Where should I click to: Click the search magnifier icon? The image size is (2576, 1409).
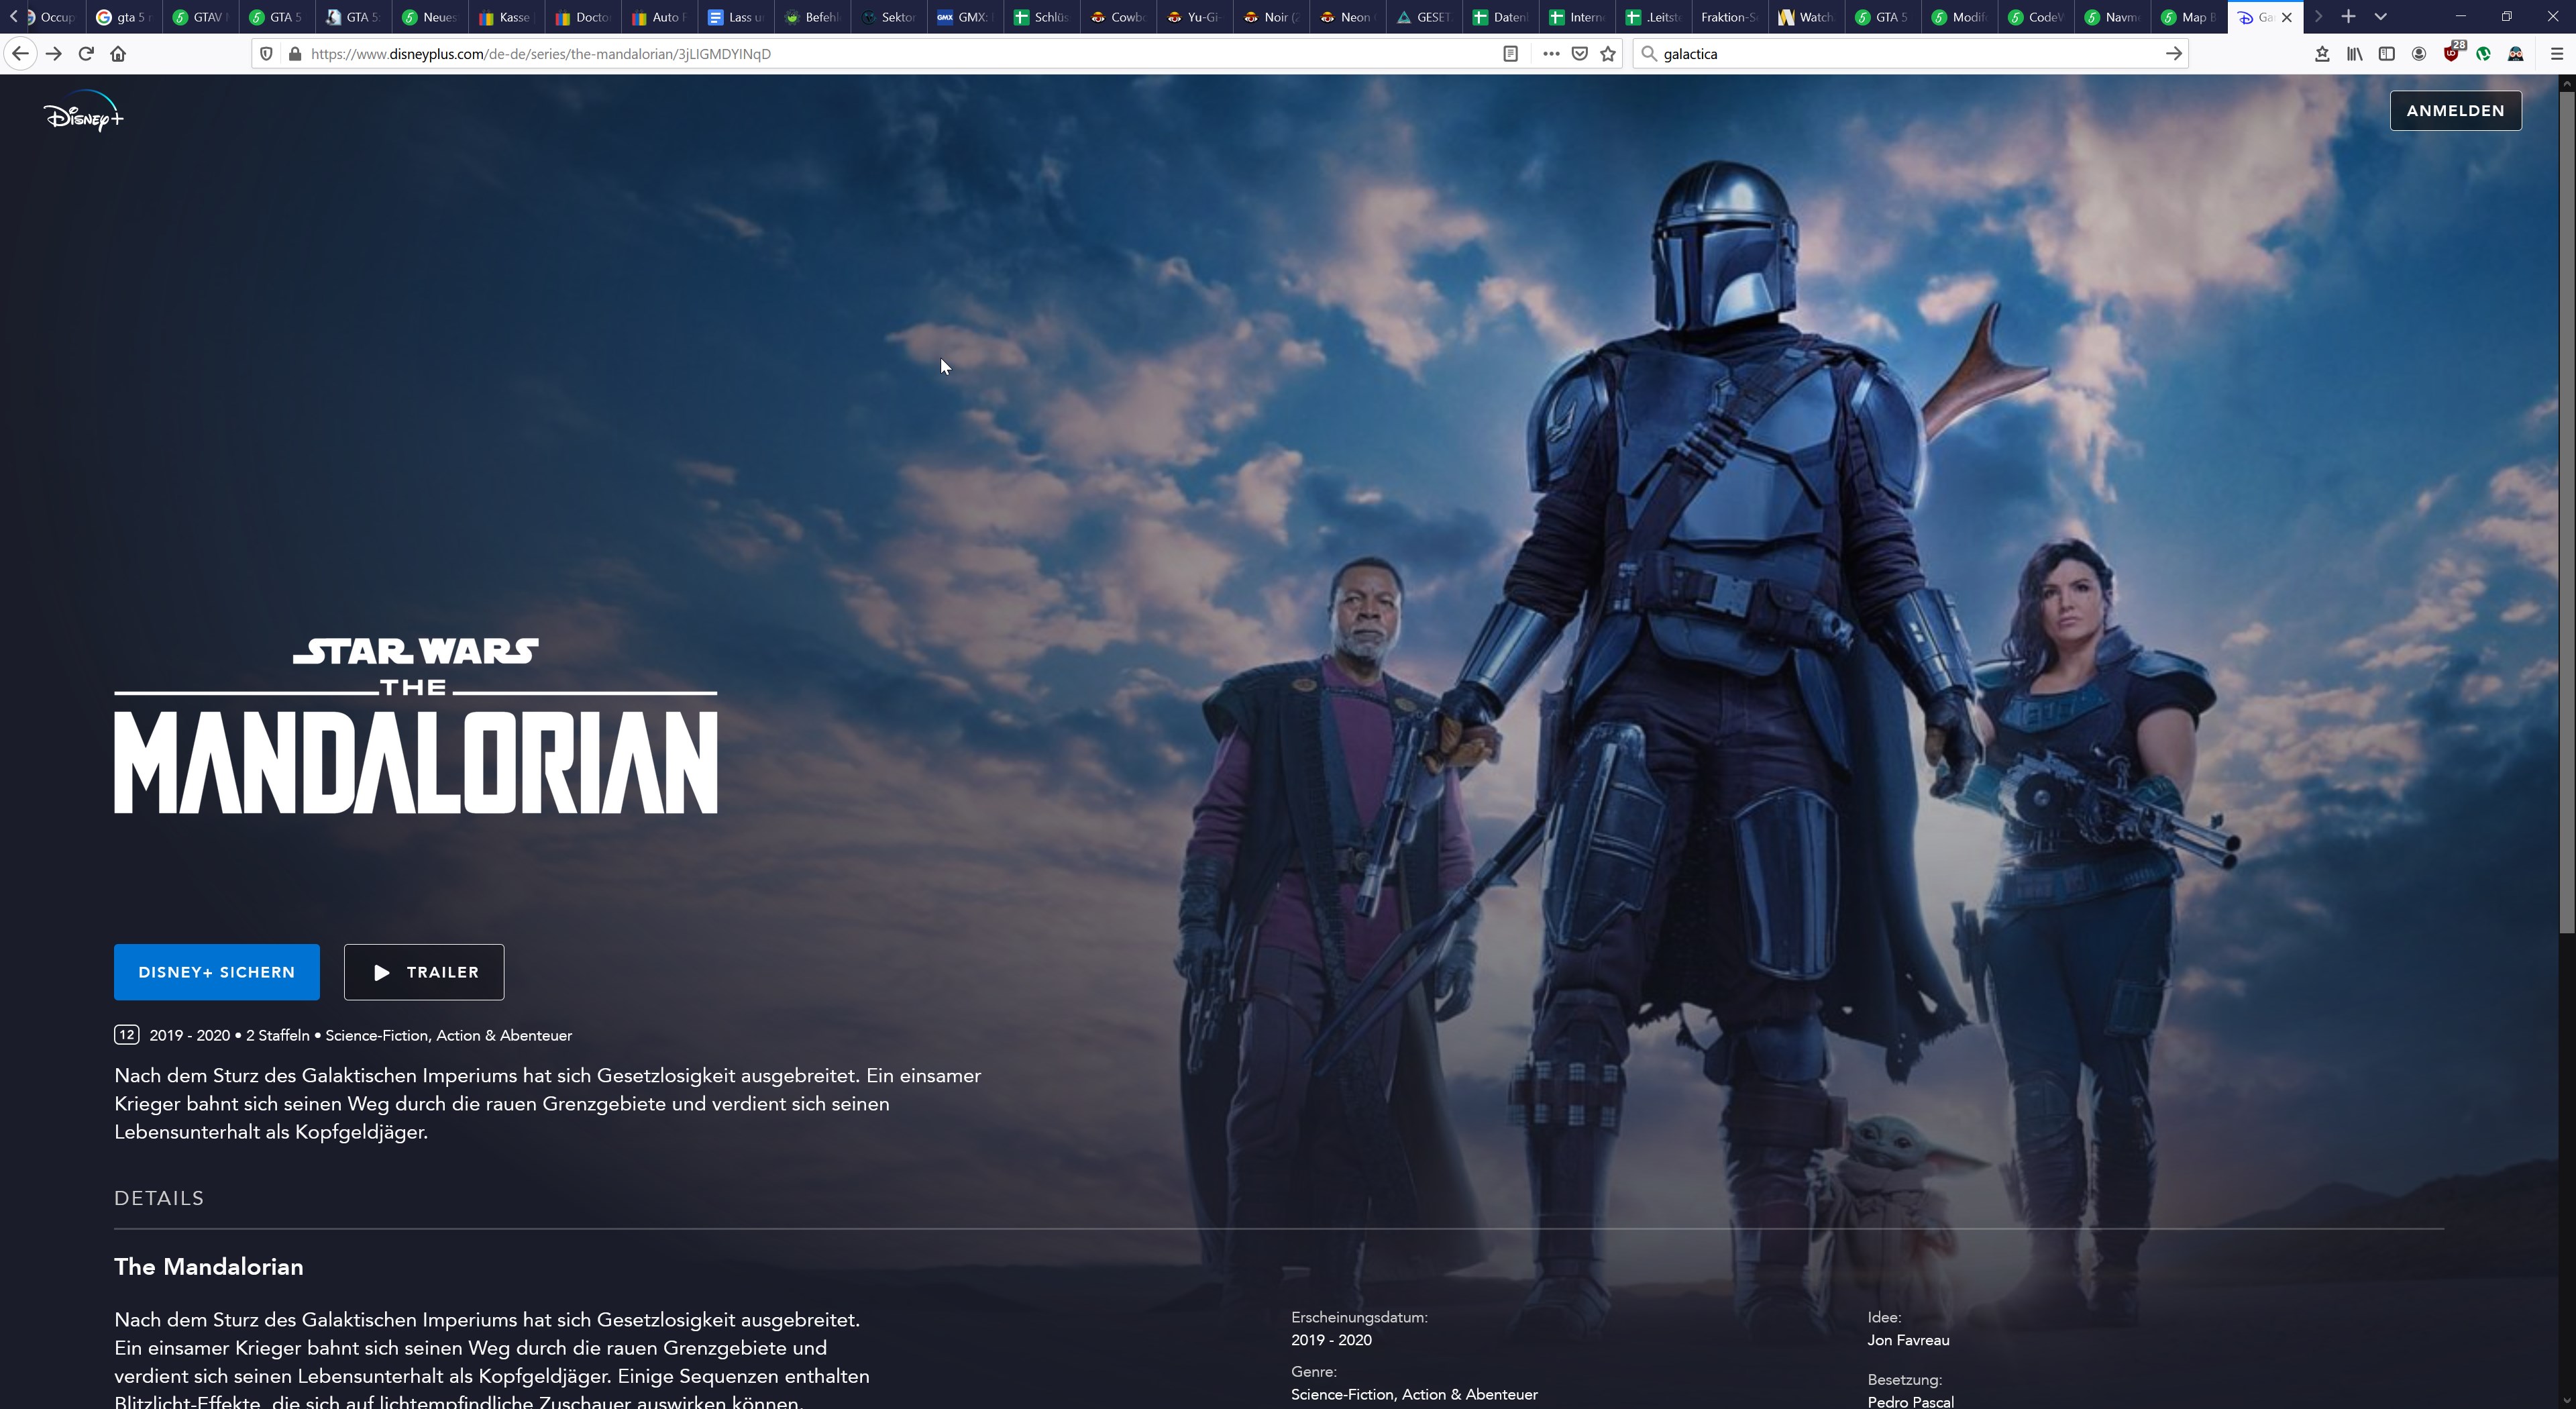click(x=1649, y=54)
